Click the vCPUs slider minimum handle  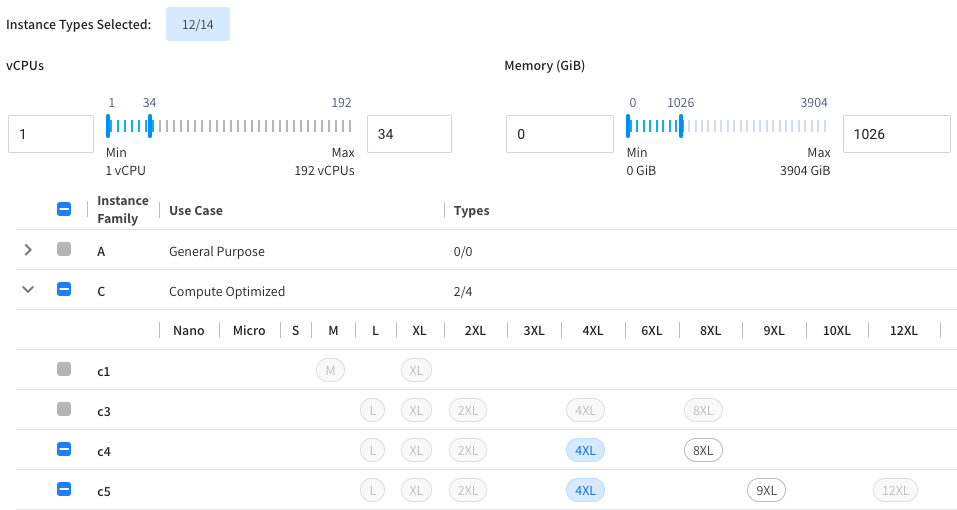pyautogui.click(x=109, y=125)
